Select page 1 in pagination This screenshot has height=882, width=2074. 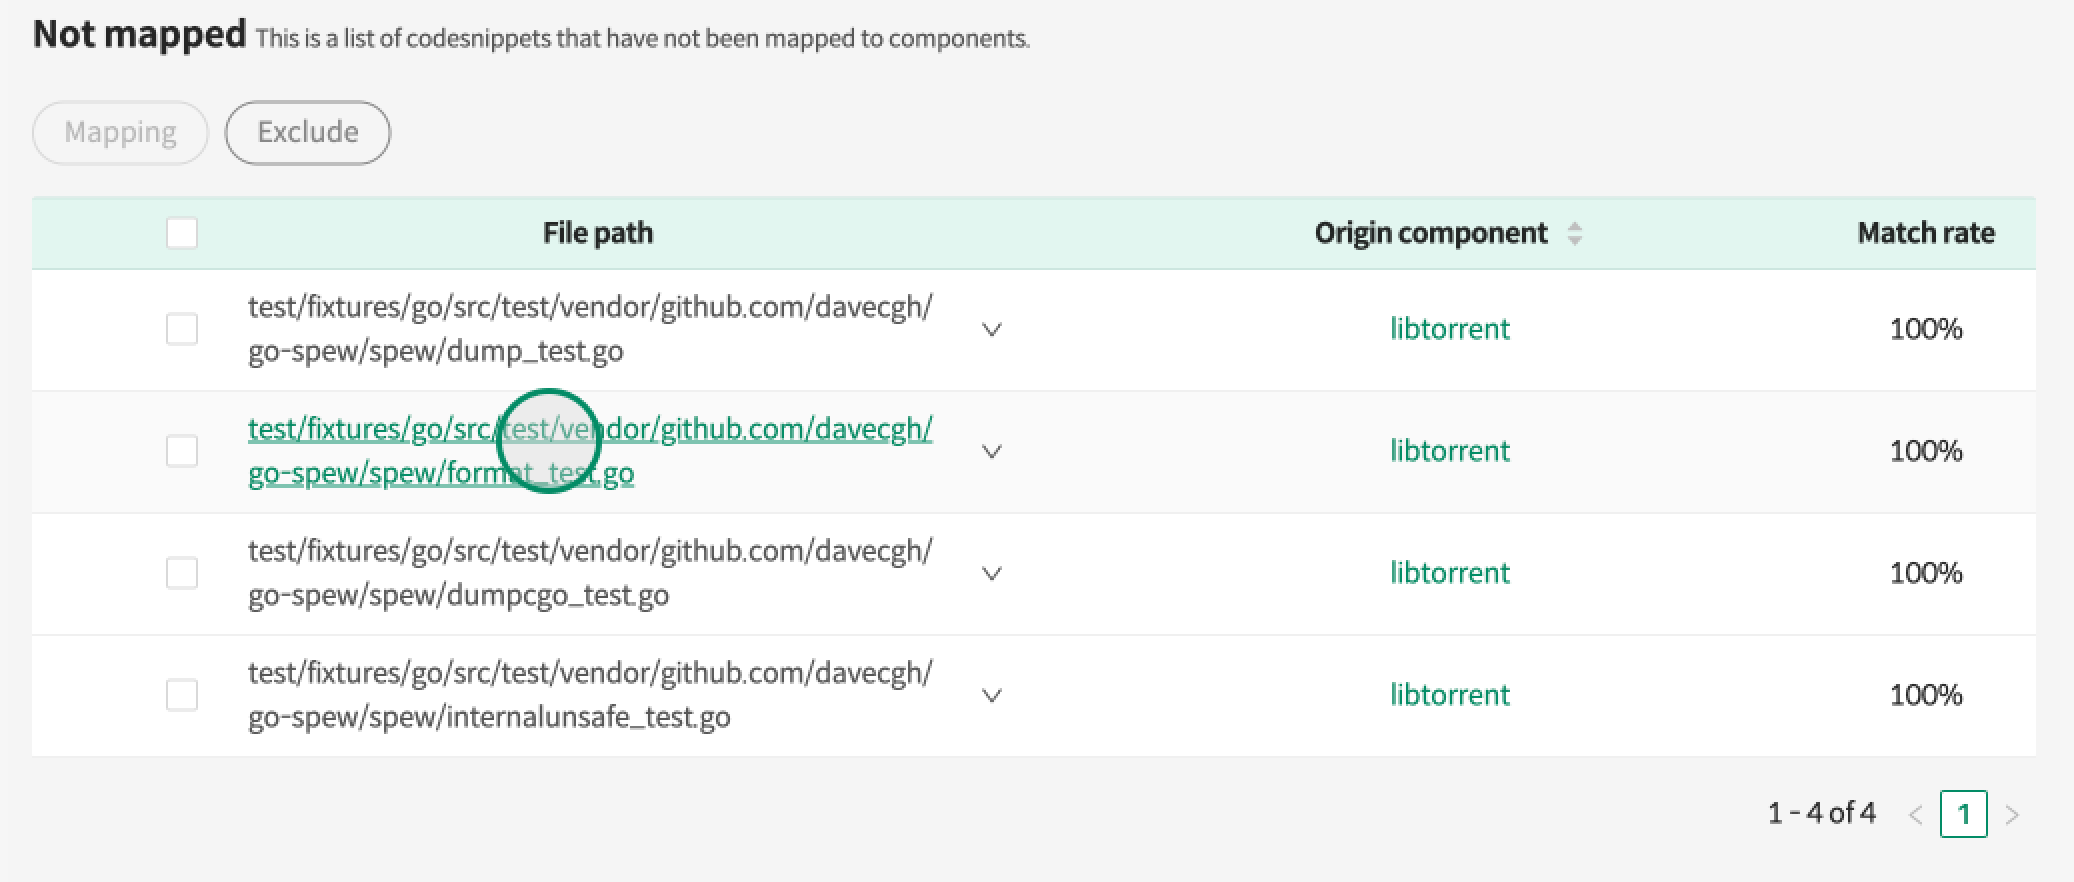(x=1963, y=814)
